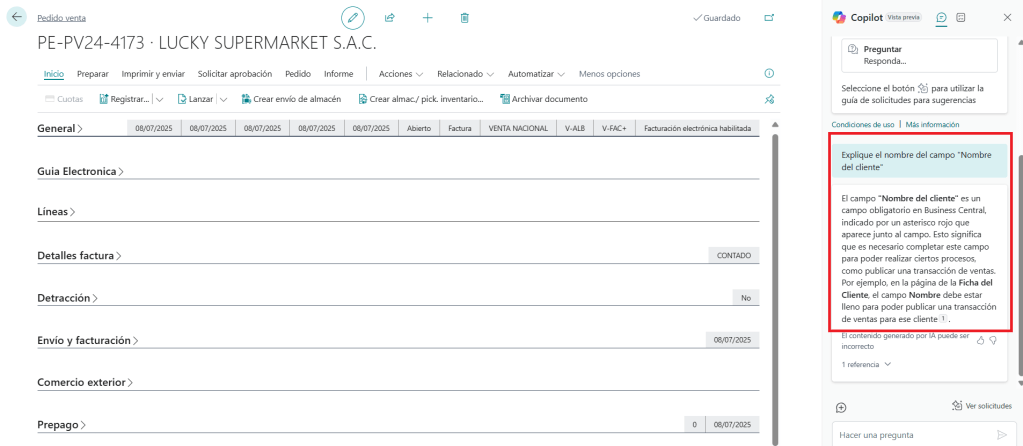Screen dimensions: 1023x446
Task: Open the Informe menu tab
Action: [338, 74]
